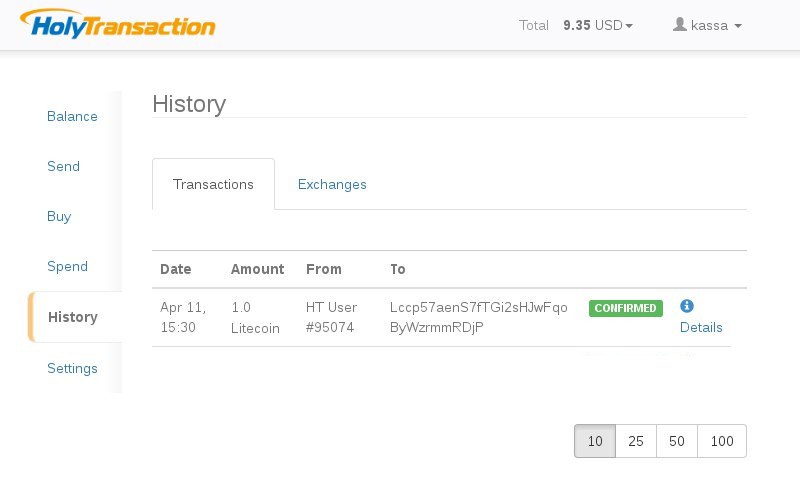Open the Details link for the Litecoin transaction
Image resolution: width=800 pixels, height=494 pixels.
pyautogui.click(x=701, y=327)
